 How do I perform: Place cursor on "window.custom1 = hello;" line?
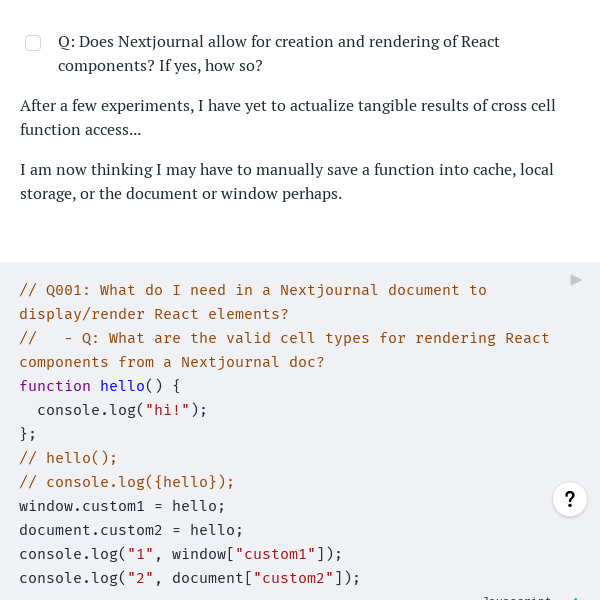122,506
